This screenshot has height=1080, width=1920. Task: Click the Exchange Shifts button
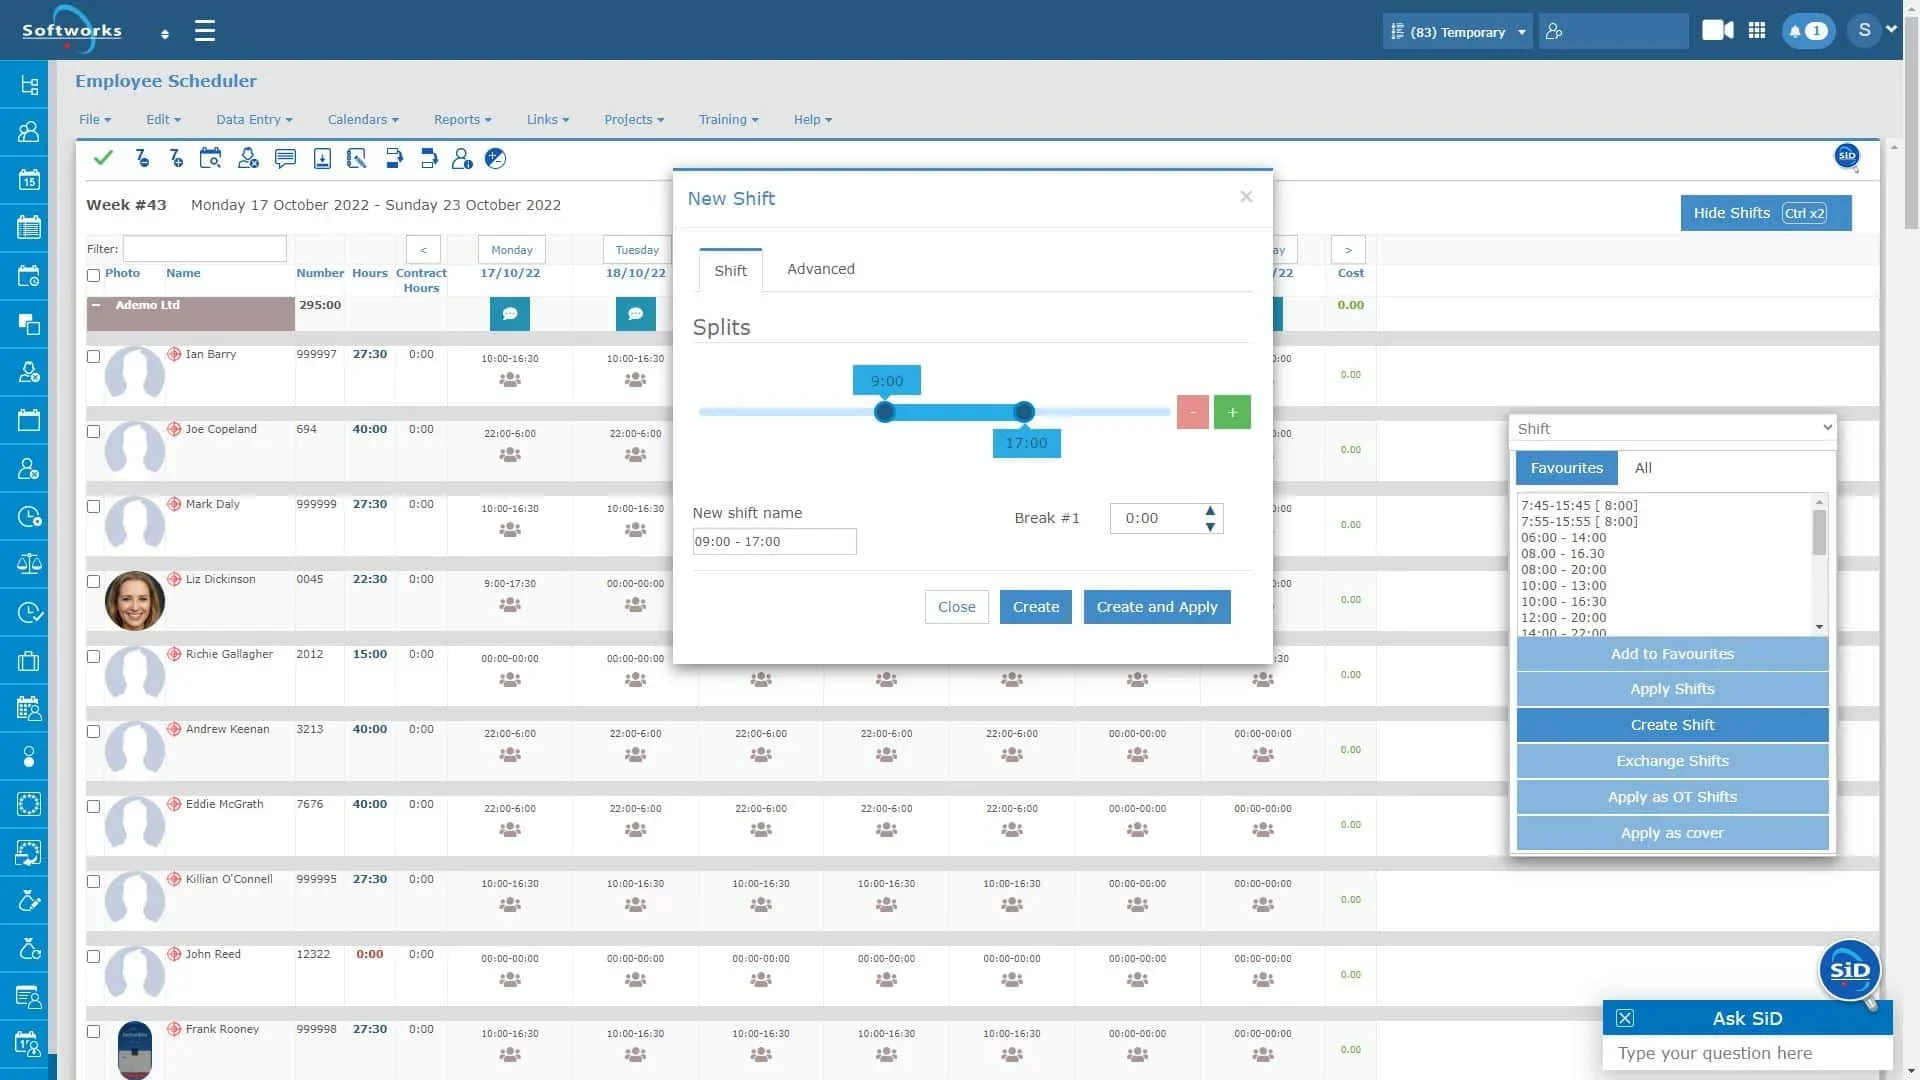coord(1672,761)
